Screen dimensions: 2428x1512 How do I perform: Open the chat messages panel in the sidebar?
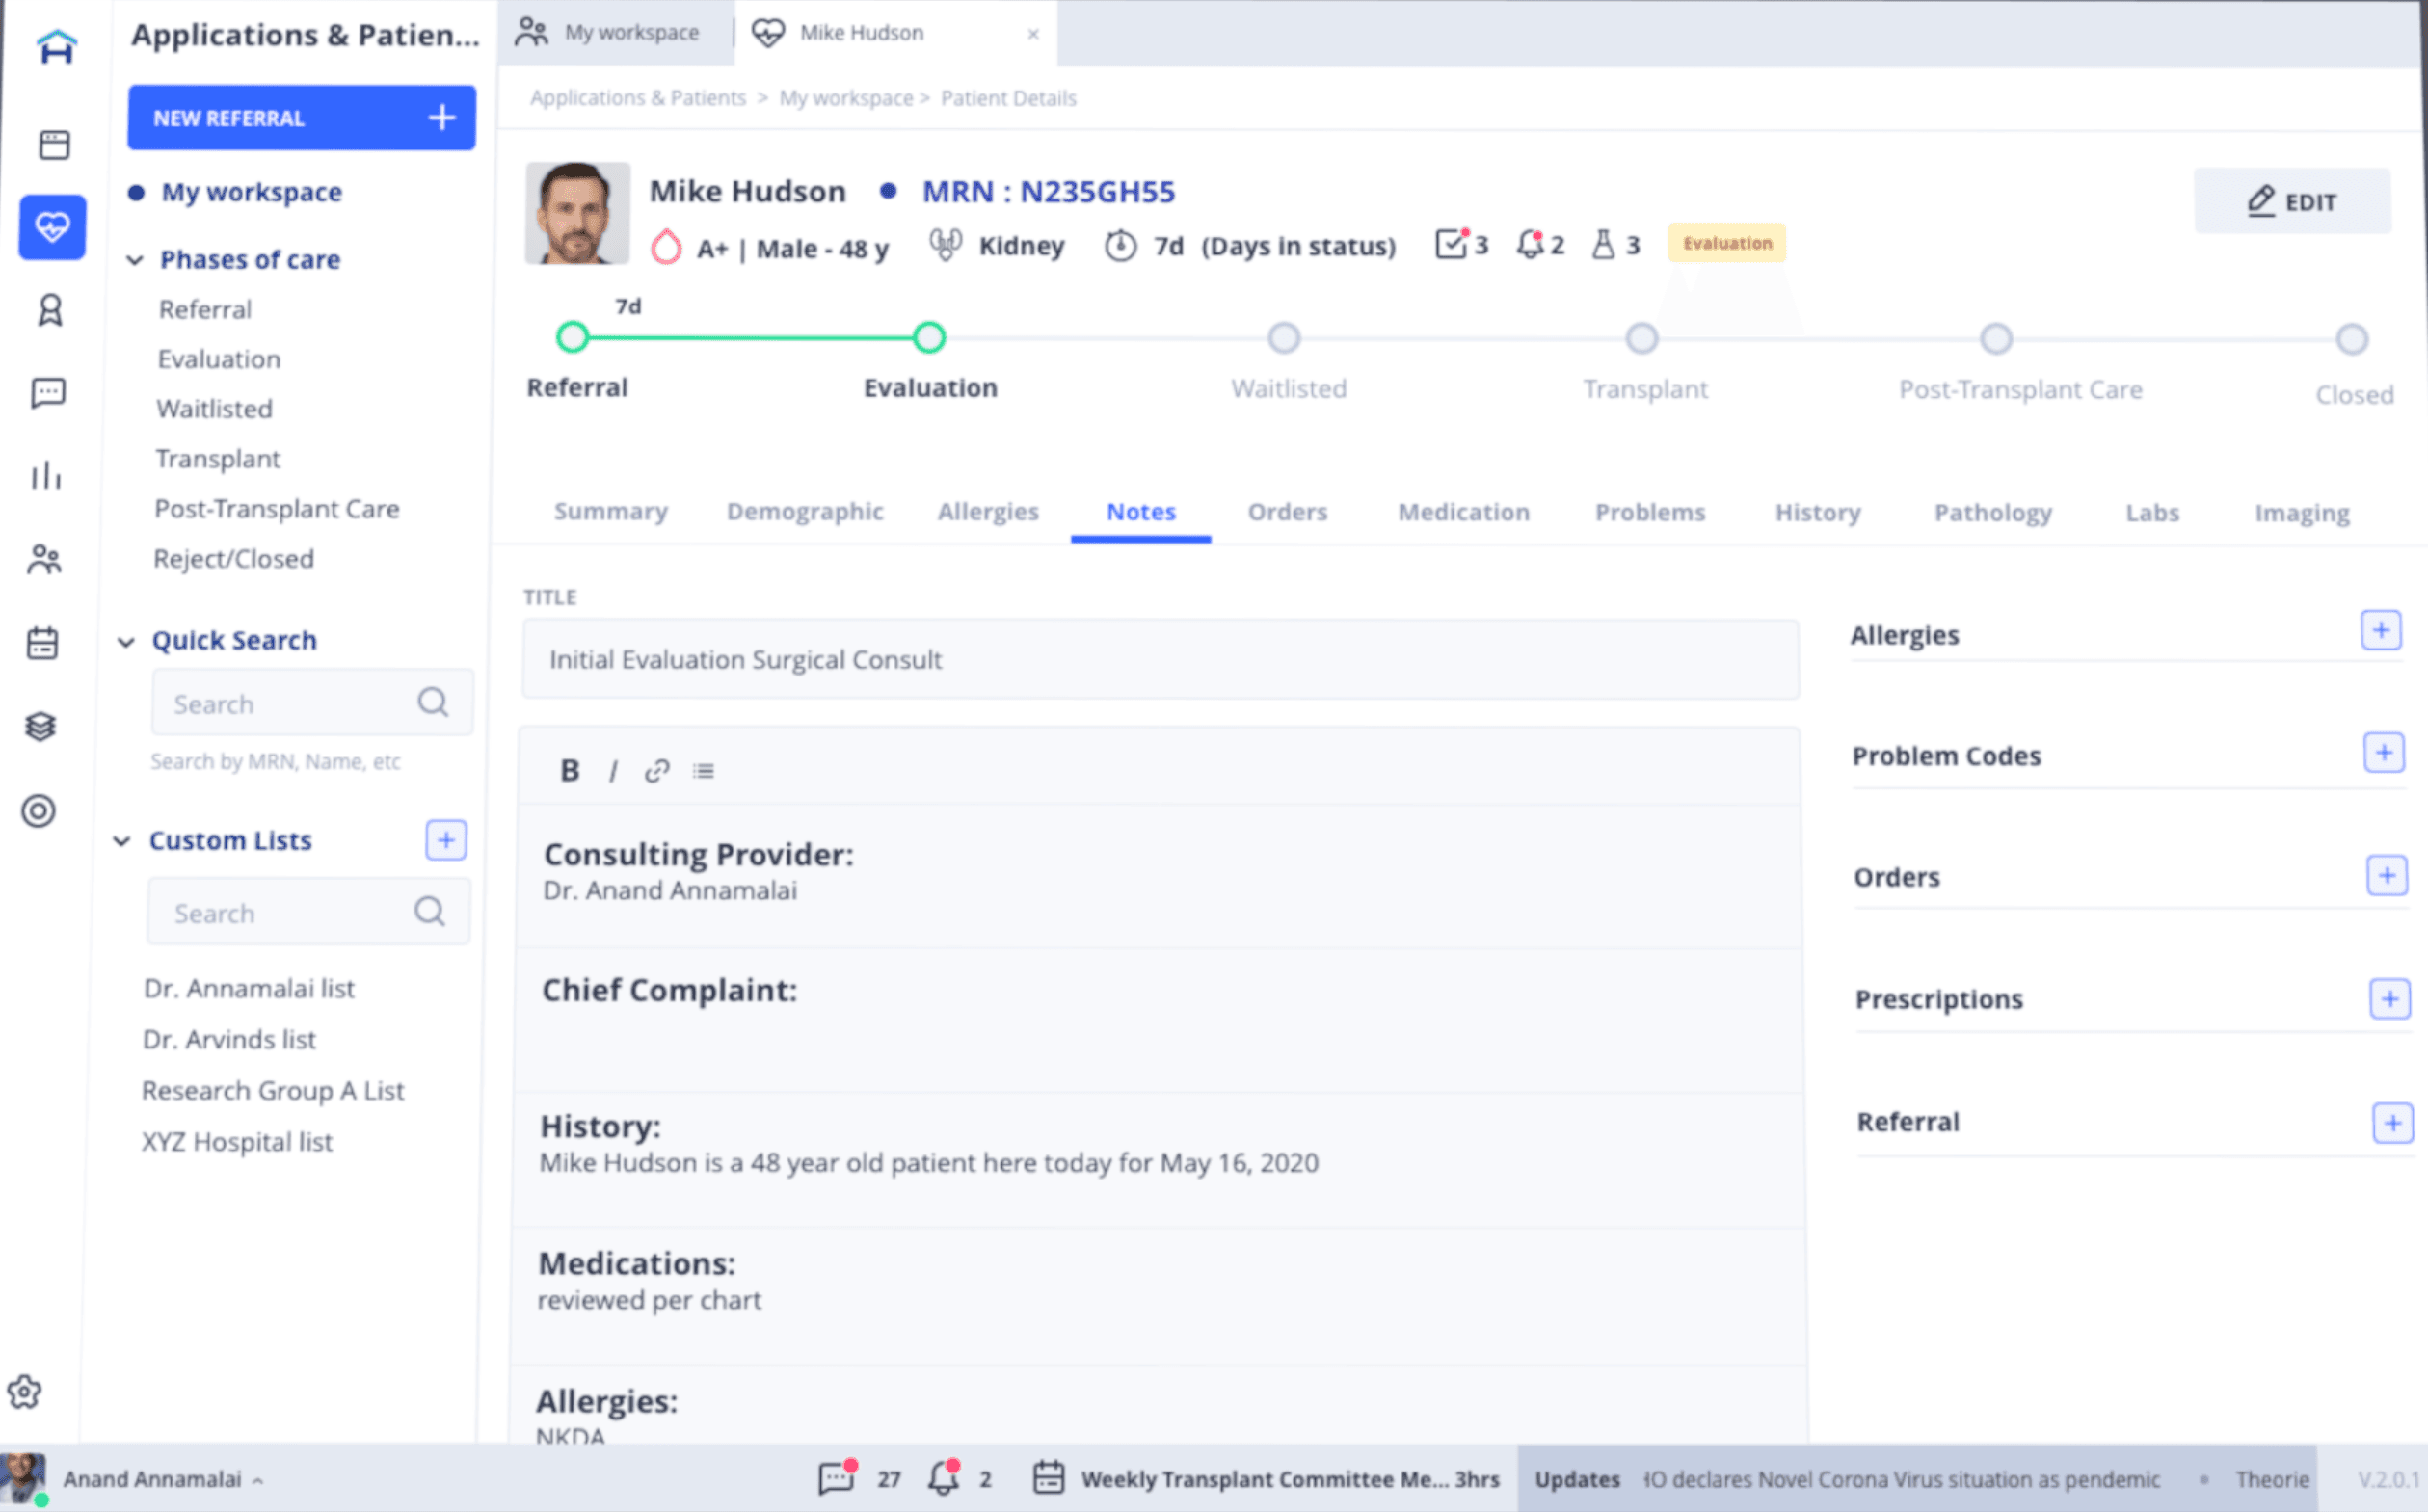point(47,393)
